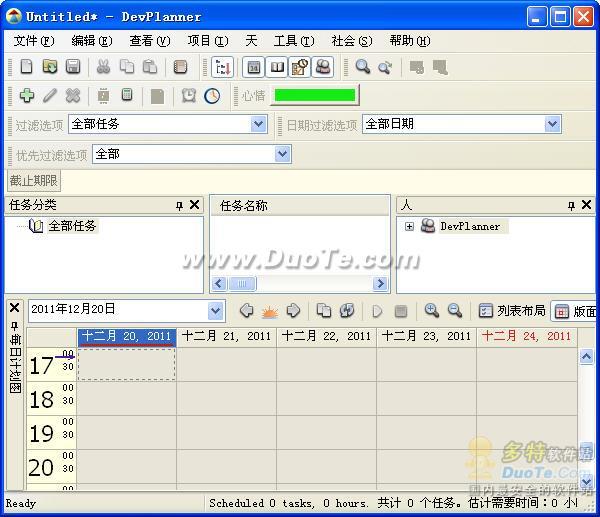Open the 帮助(H) menu
This screenshot has width=600, height=517.
click(410, 41)
